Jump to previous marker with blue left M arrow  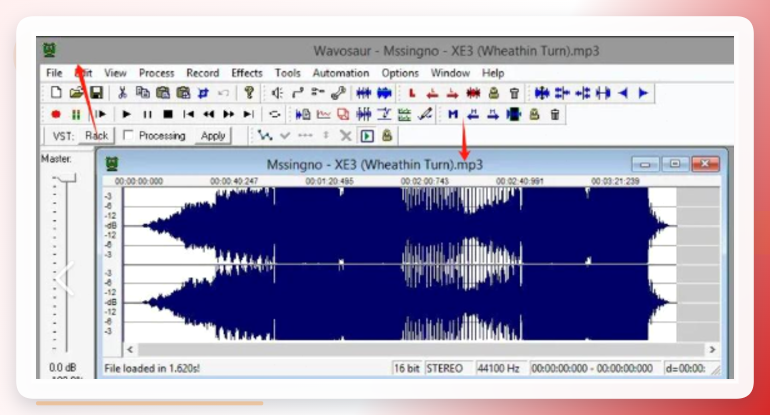point(473,114)
